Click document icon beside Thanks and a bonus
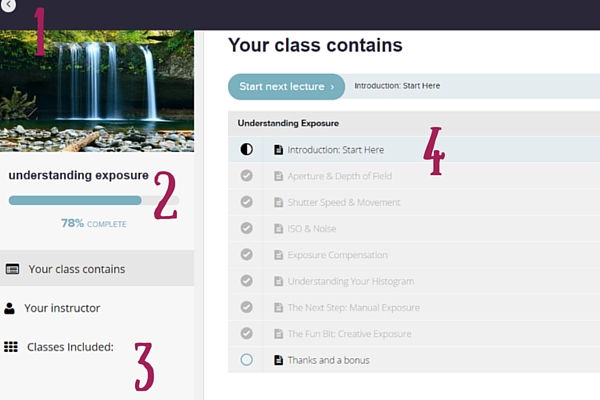 coord(279,360)
